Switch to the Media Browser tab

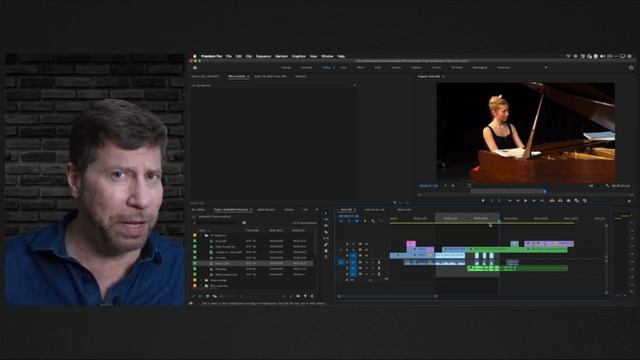coord(266,210)
